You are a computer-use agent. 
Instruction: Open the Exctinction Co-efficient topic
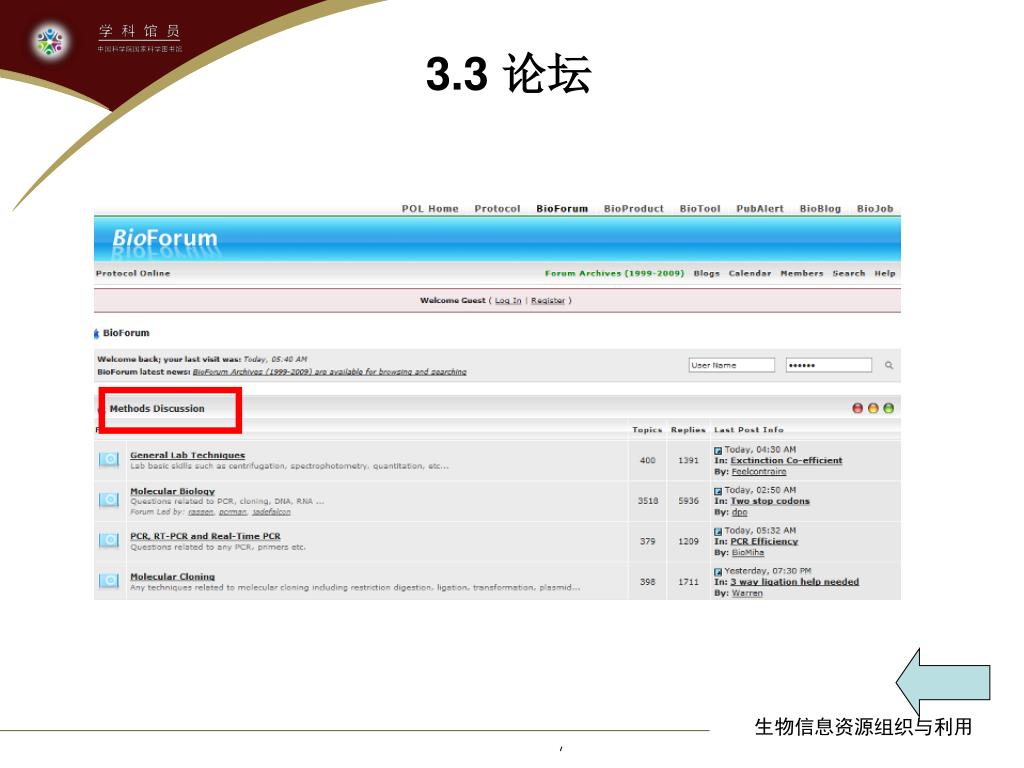click(786, 460)
